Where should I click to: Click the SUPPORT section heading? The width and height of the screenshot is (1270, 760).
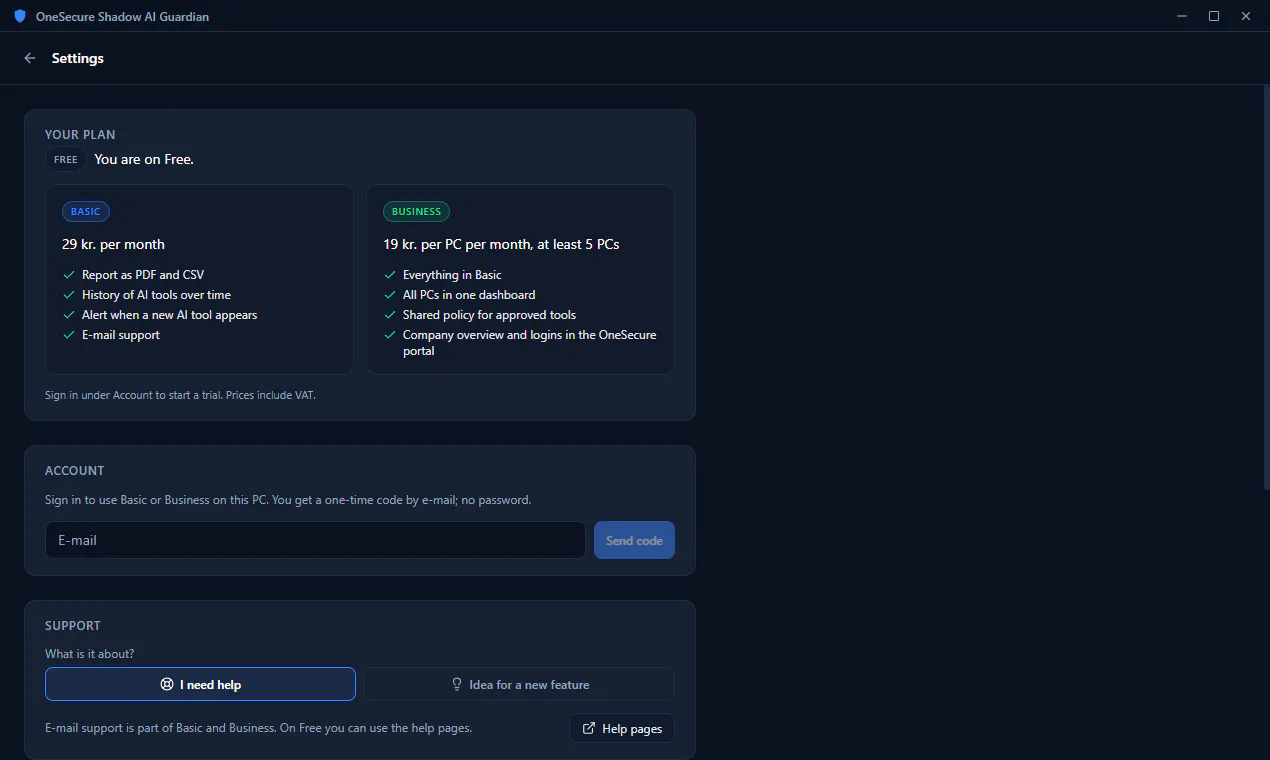point(72,625)
